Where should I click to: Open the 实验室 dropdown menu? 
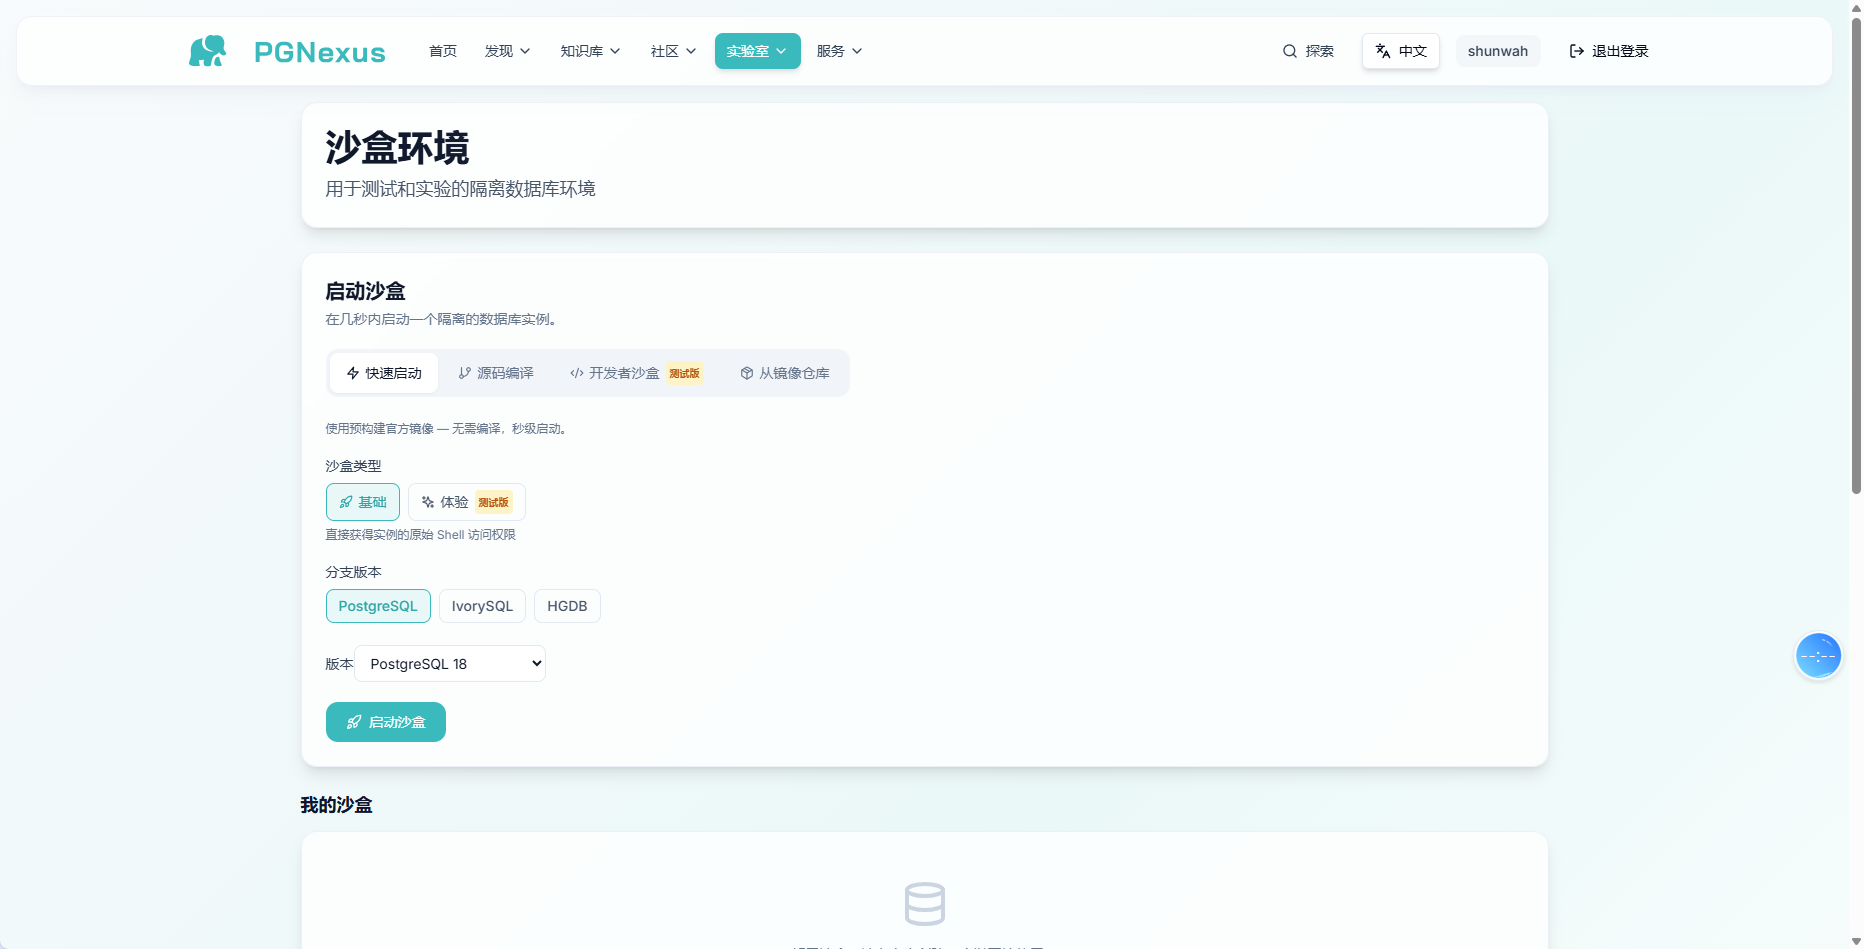point(757,51)
